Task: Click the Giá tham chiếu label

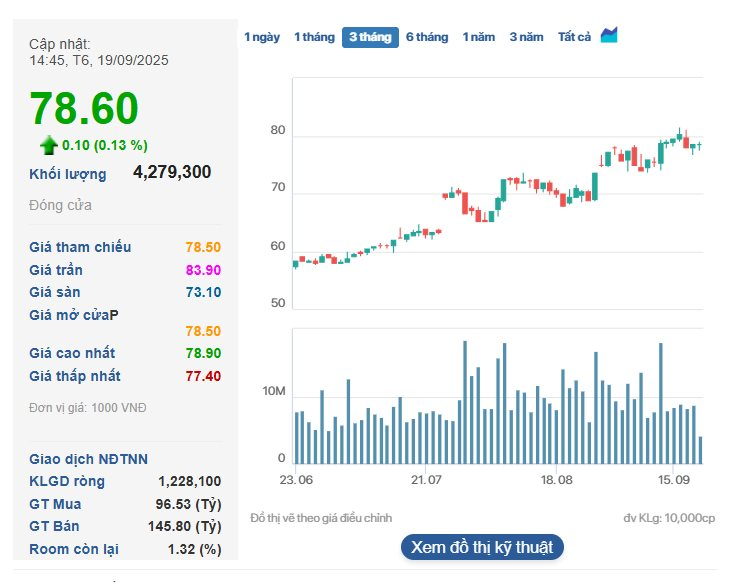Action: (80, 247)
